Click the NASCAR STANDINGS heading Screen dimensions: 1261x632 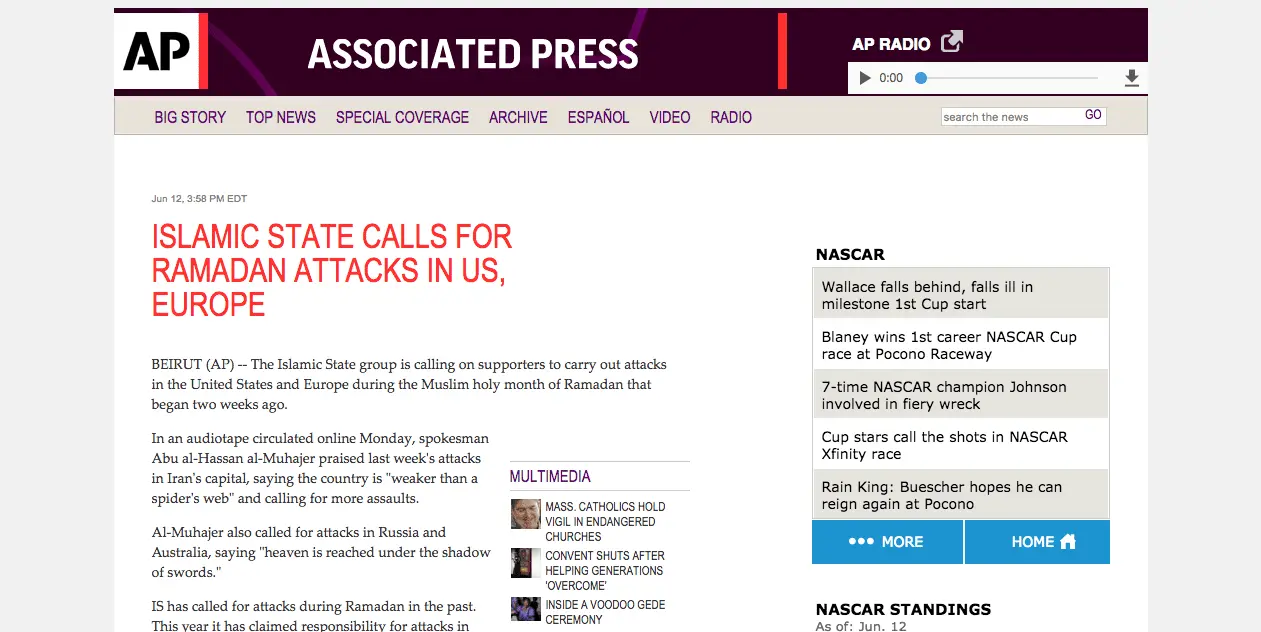click(903, 609)
